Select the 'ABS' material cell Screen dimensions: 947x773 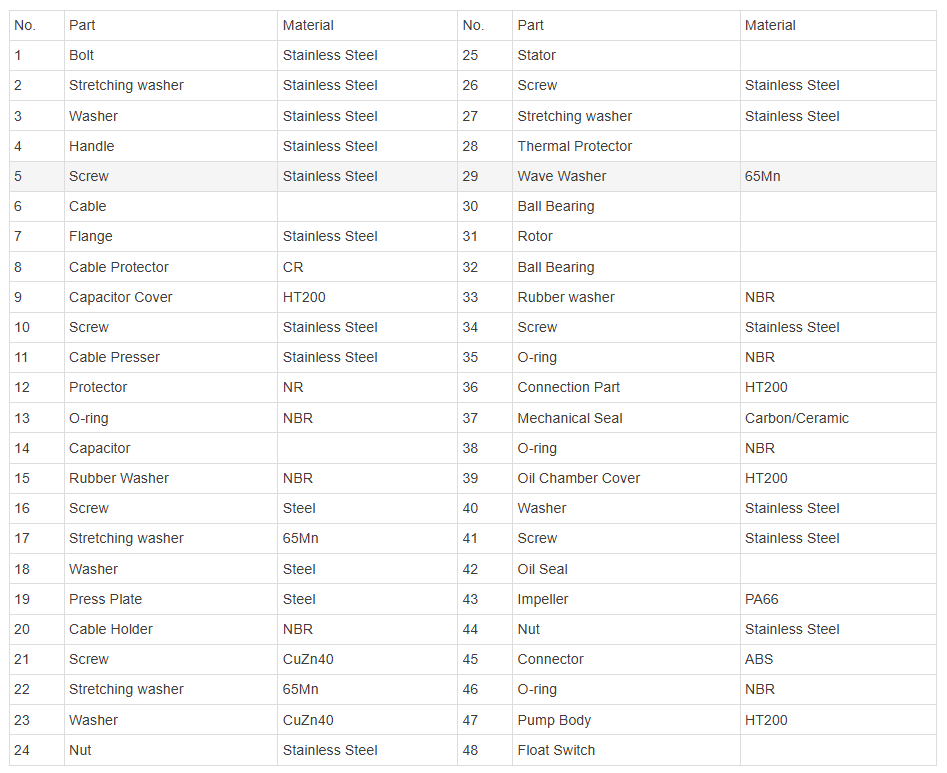pos(838,659)
